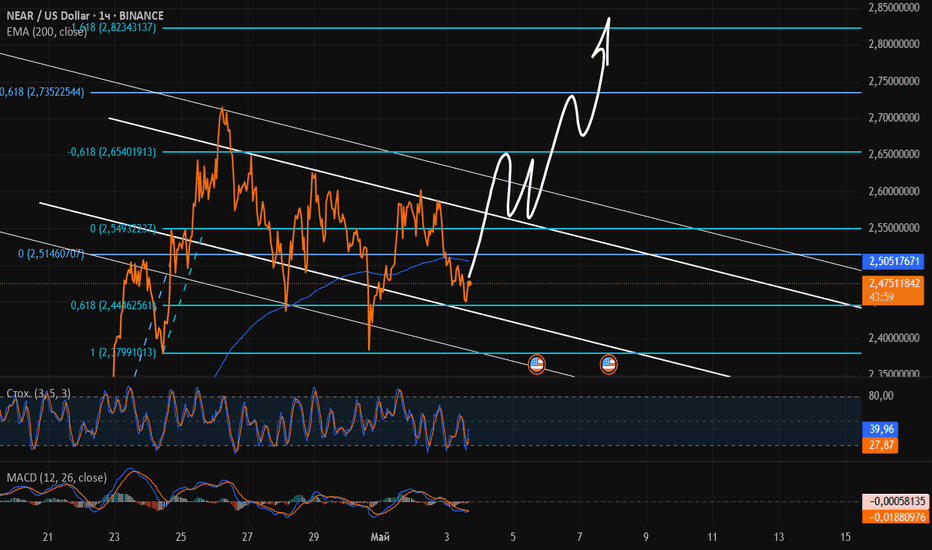The width and height of the screenshot is (932, 550).
Task: Click the price axis value 2,65000000
Action: (893, 154)
